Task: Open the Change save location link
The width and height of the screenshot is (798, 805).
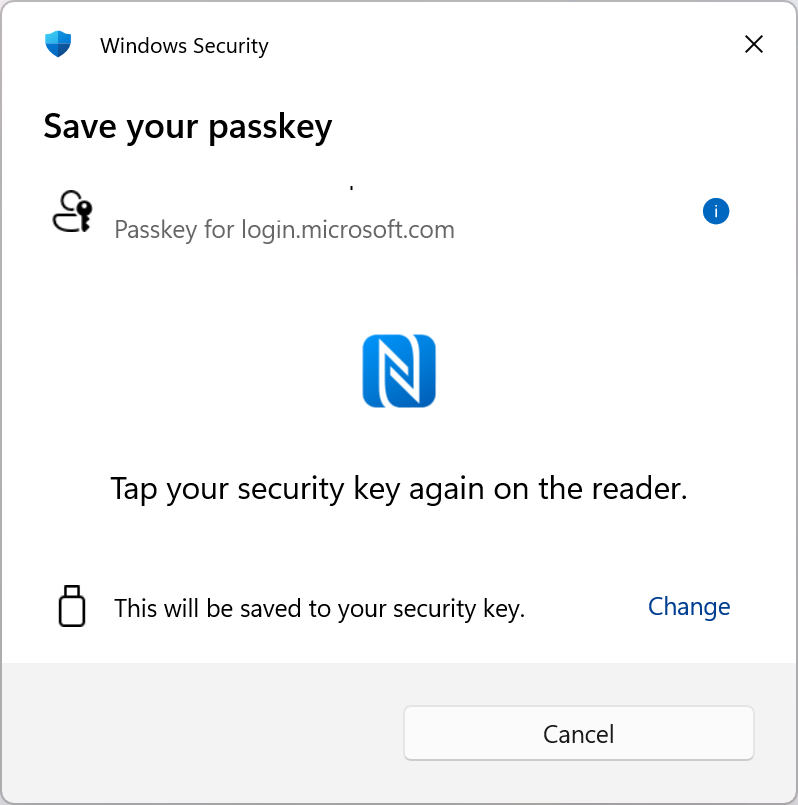Action: point(689,607)
